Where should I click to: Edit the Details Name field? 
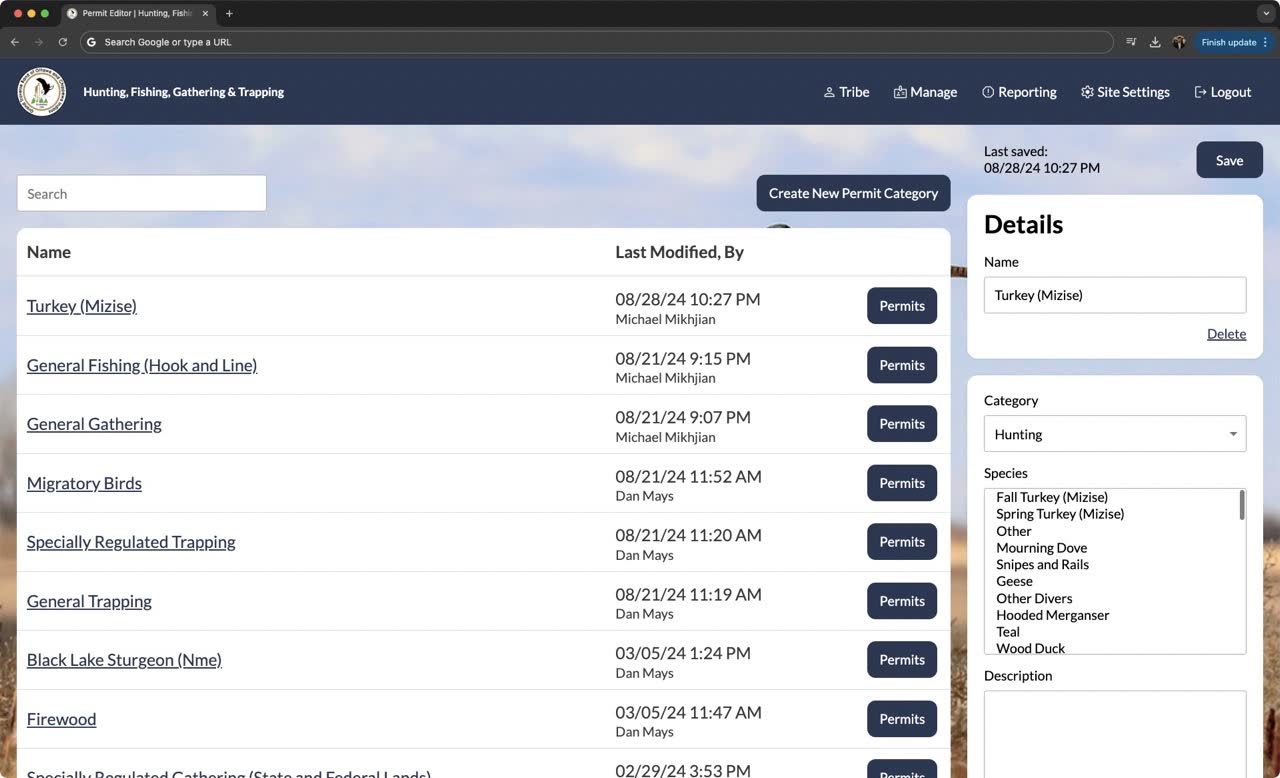tap(1115, 295)
